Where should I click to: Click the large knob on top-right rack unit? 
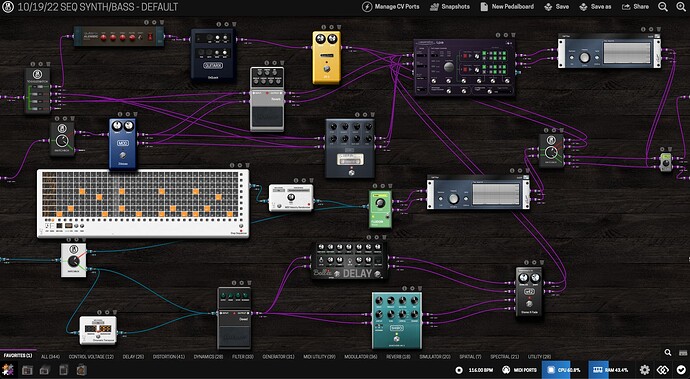pyautogui.click(x=584, y=57)
